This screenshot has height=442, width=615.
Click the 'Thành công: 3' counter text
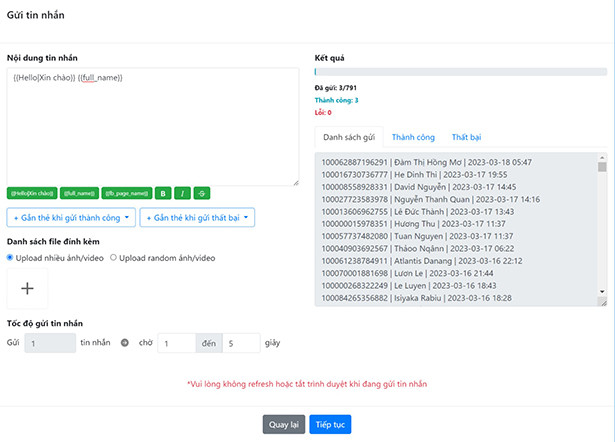pyautogui.click(x=337, y=100)
